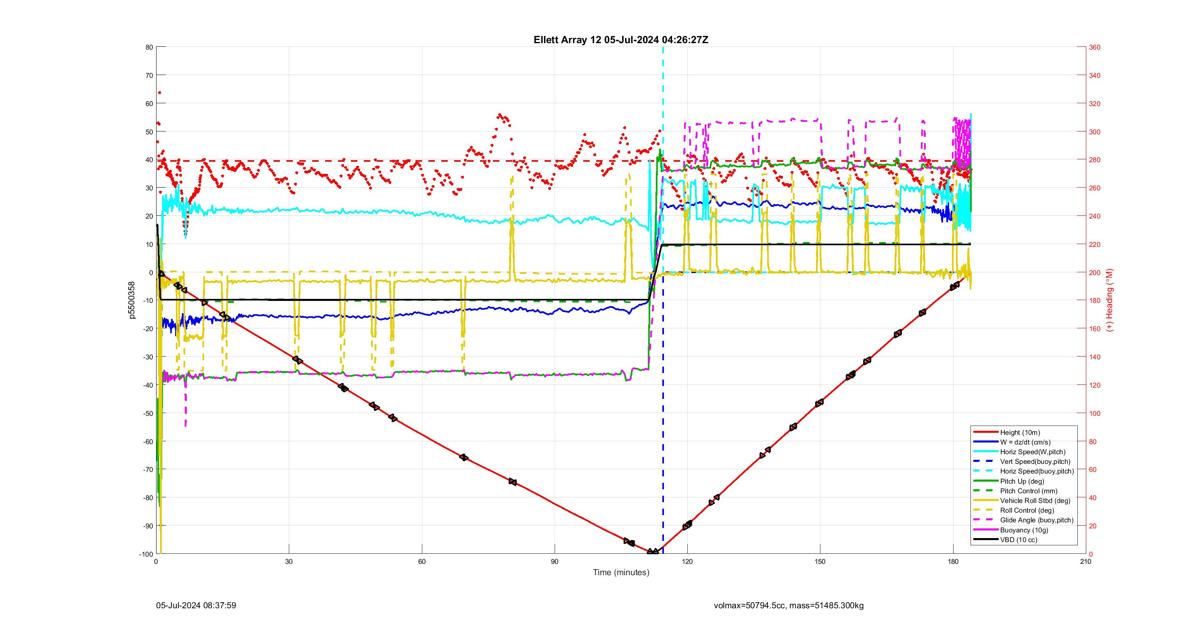1200x622 pixels.
Task: Click the 'Height (10m)' legend entry
Action: [x=1022, y=433]
